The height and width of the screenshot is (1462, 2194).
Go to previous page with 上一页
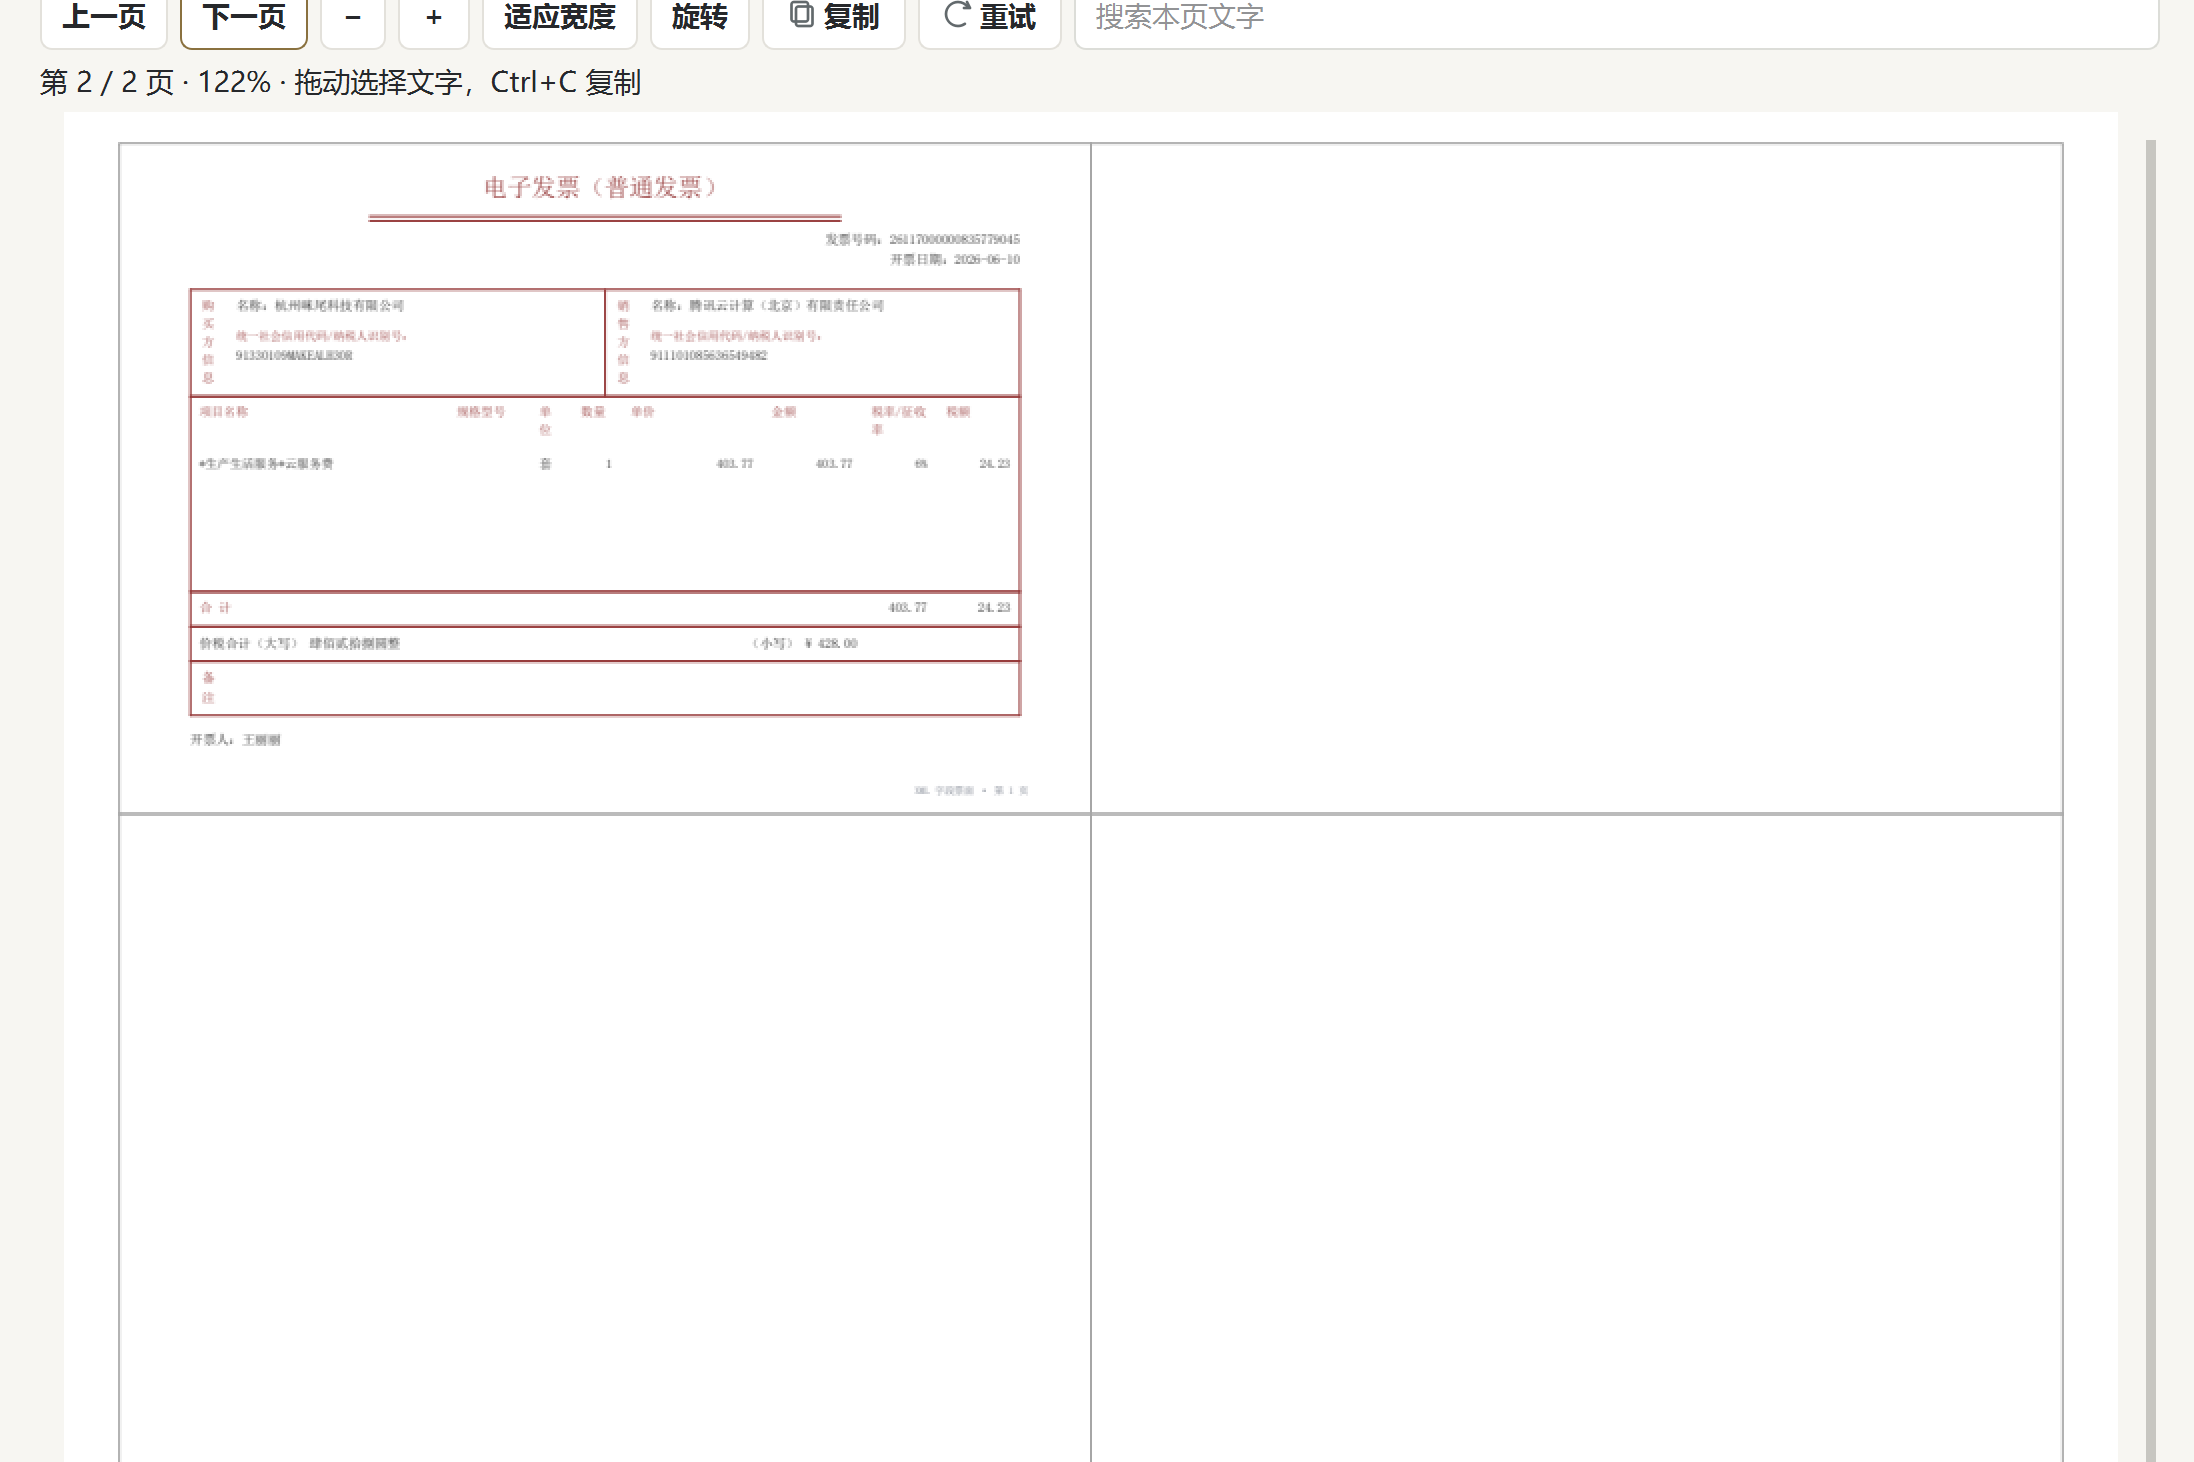click(104, 18)
